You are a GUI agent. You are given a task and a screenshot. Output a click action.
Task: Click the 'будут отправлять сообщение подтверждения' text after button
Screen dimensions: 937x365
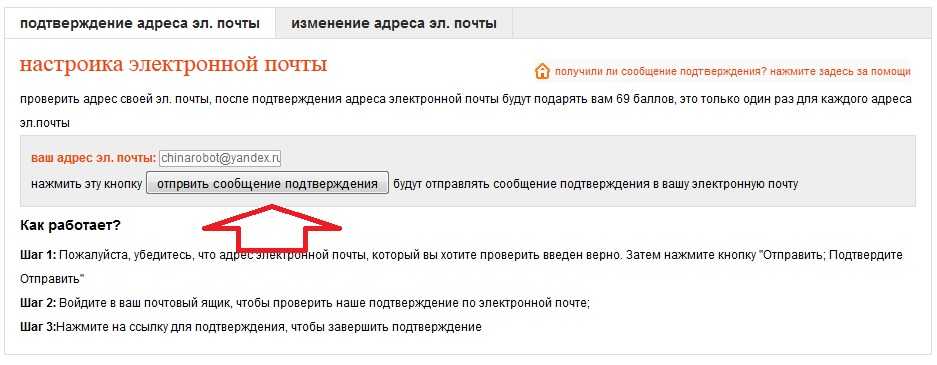pos(595,184)
